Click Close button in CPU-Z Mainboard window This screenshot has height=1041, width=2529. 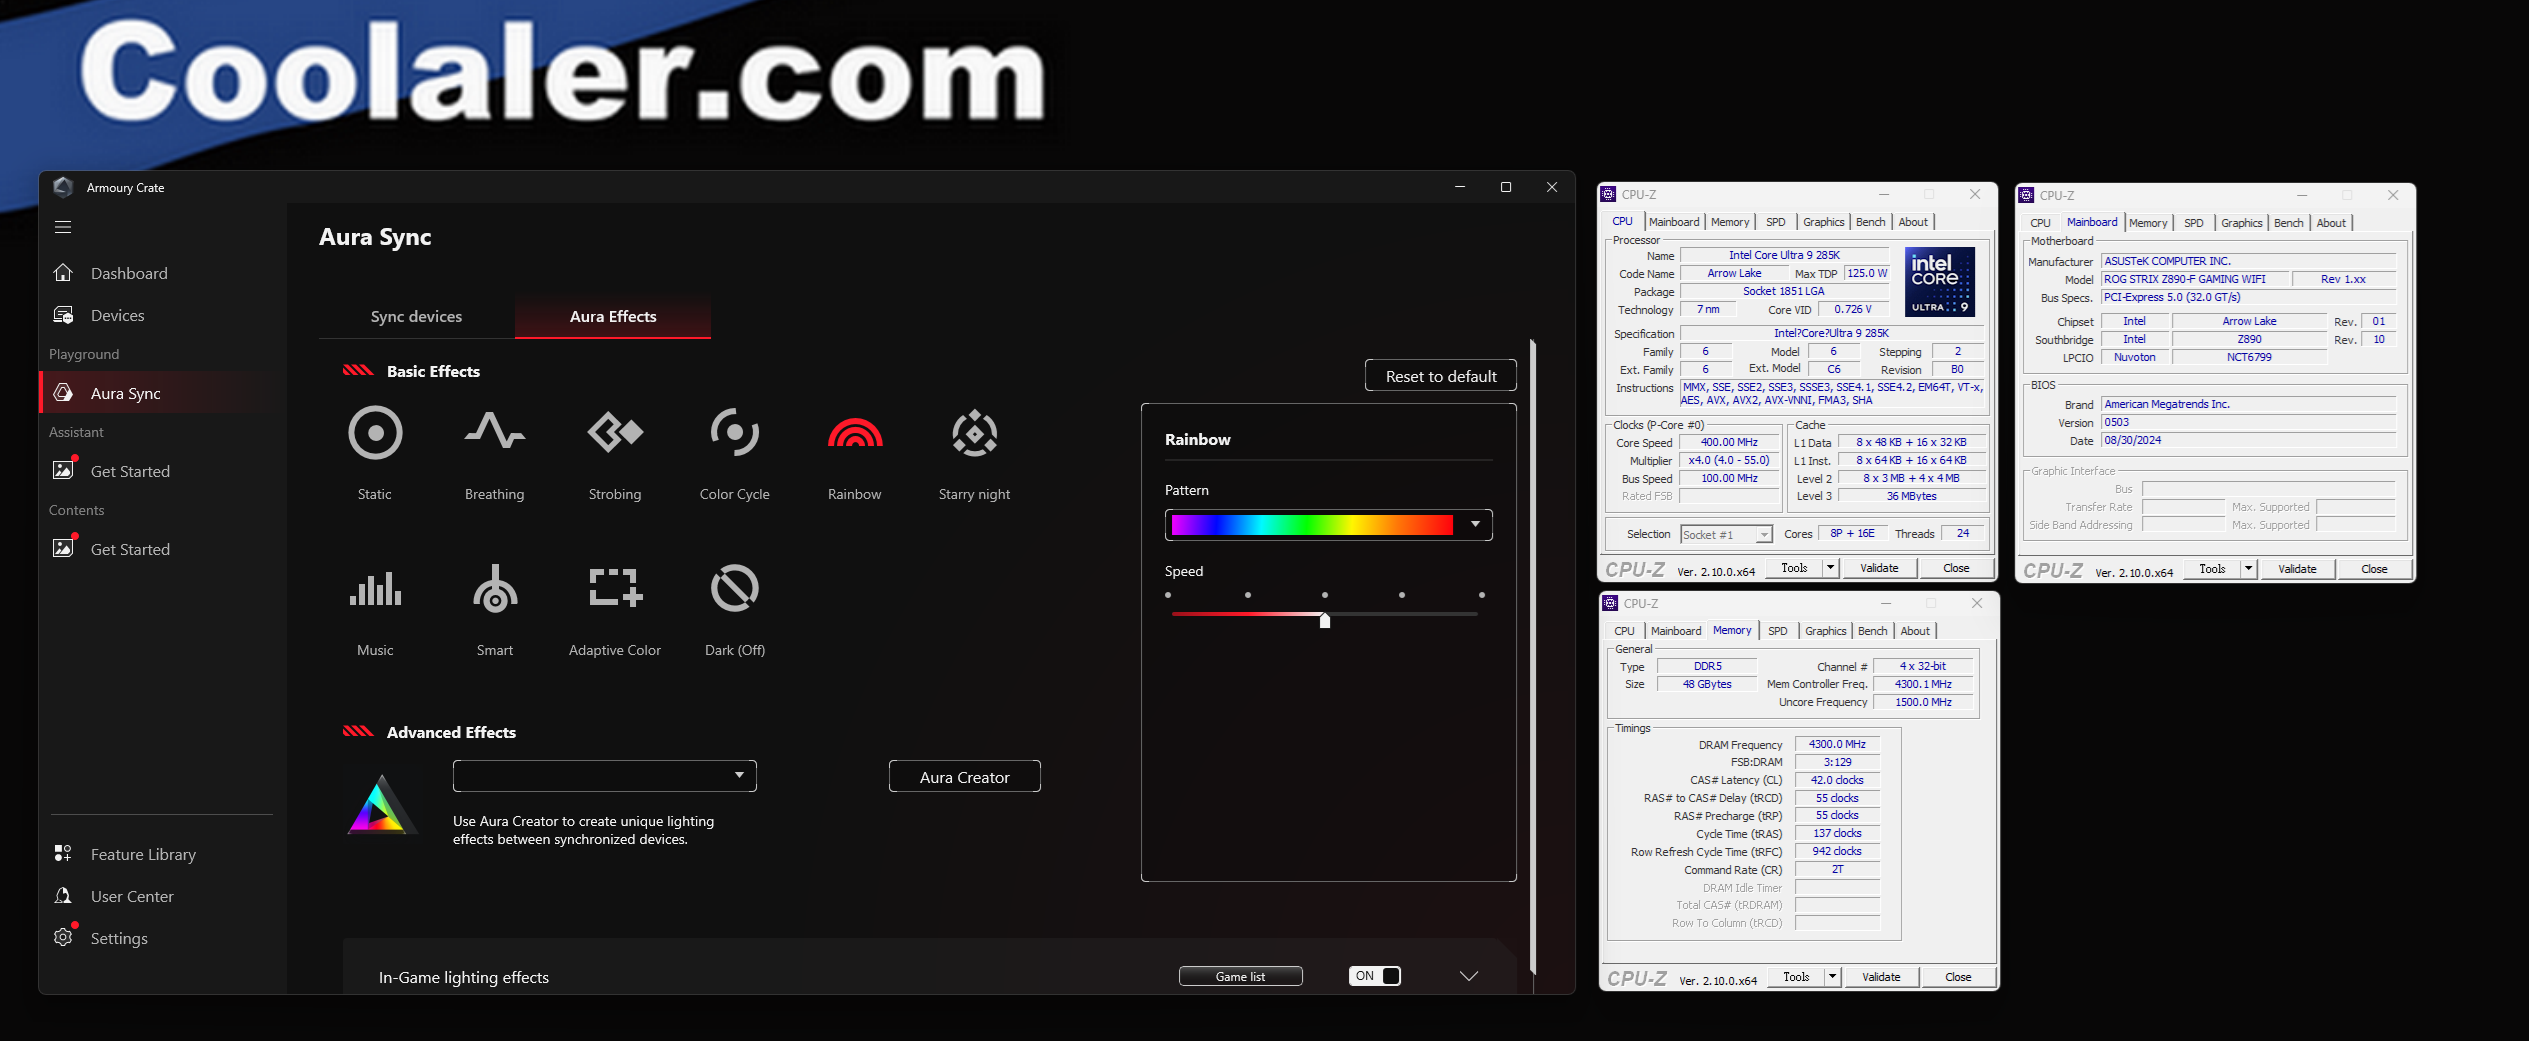tap(2374, 569)
